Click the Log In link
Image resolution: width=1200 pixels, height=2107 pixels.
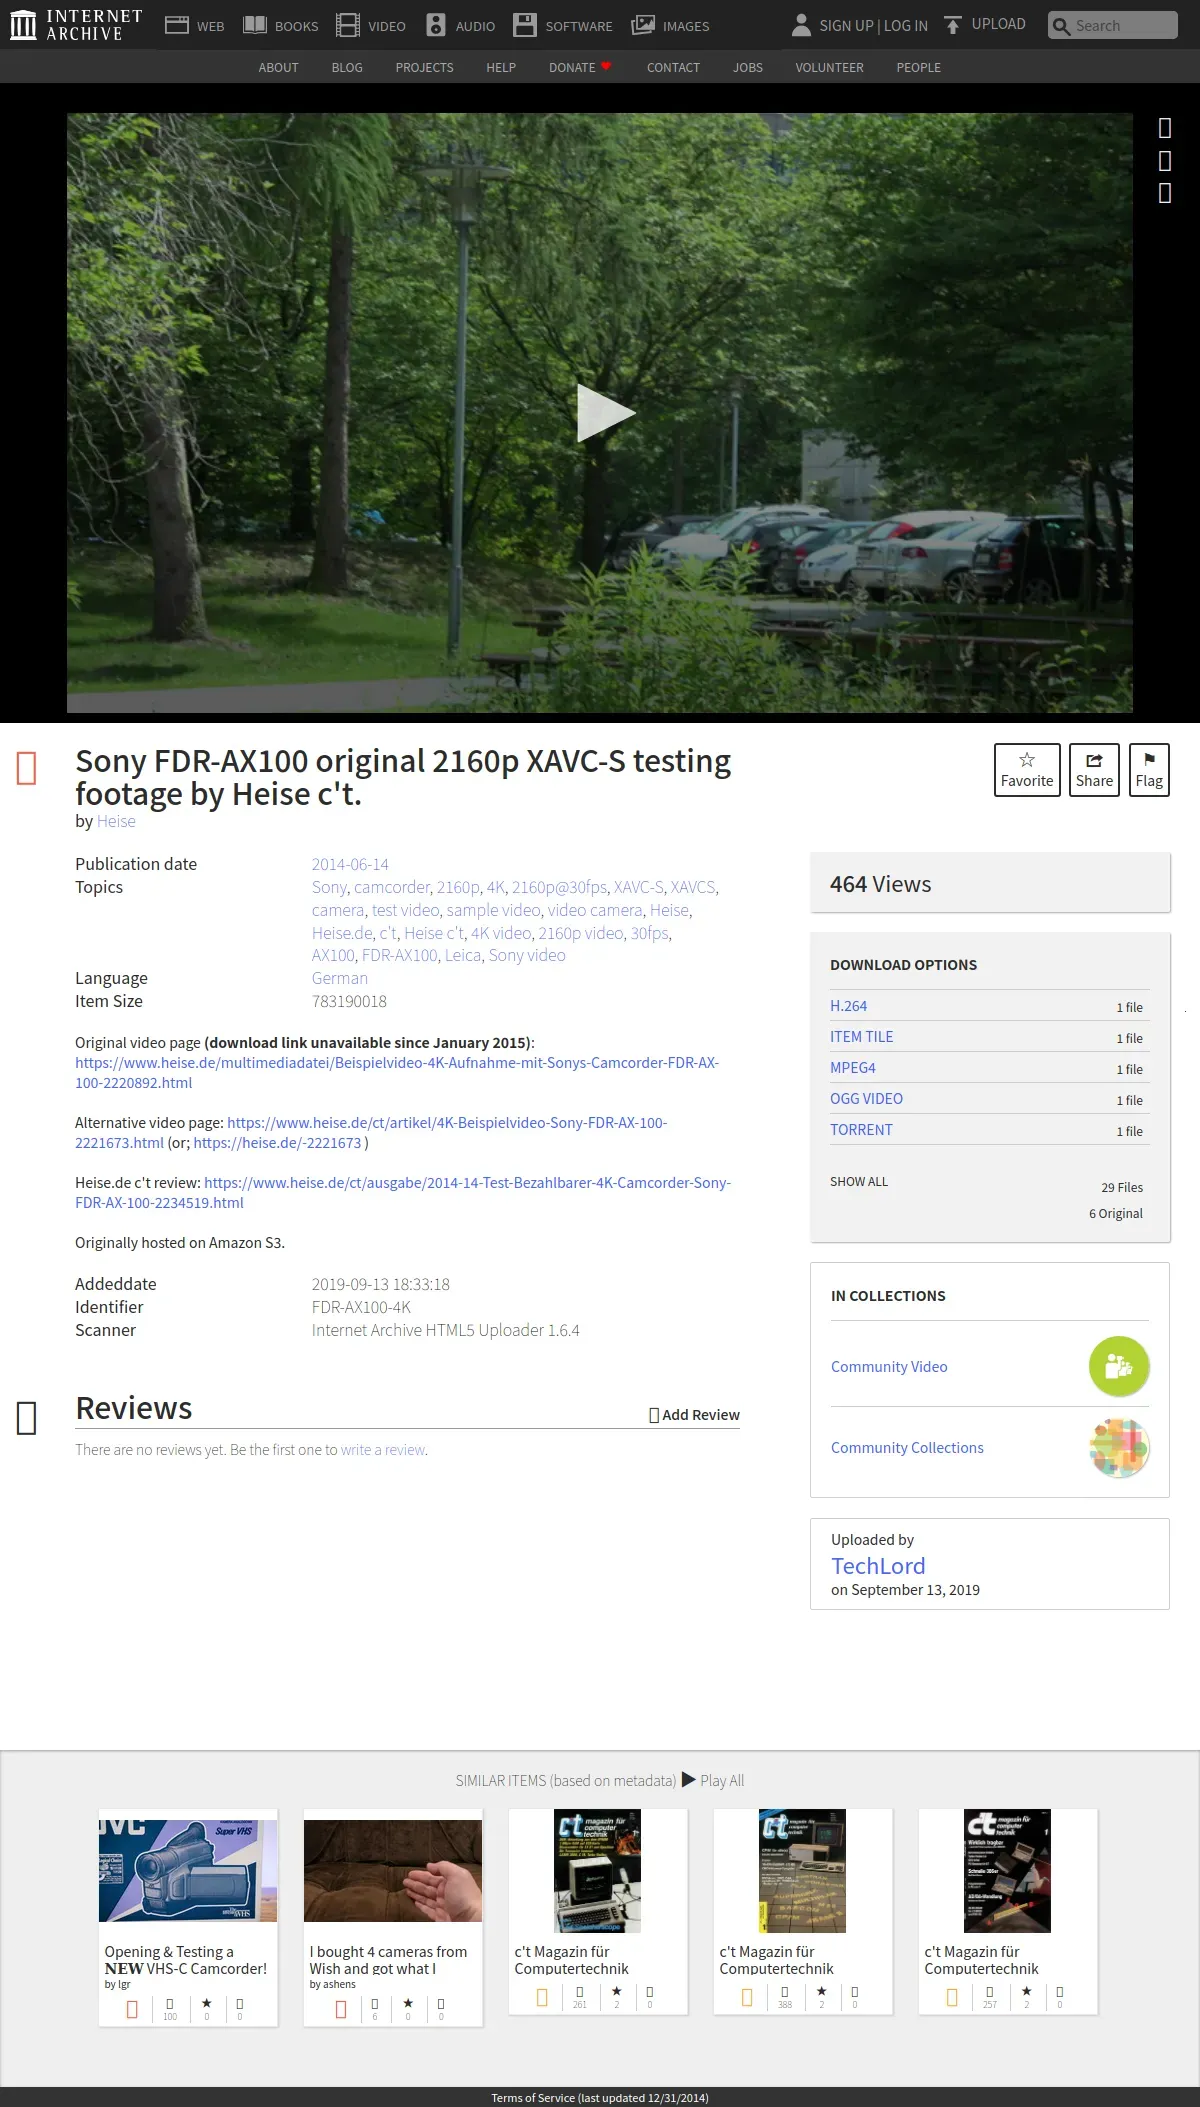(x=906, y=26)
